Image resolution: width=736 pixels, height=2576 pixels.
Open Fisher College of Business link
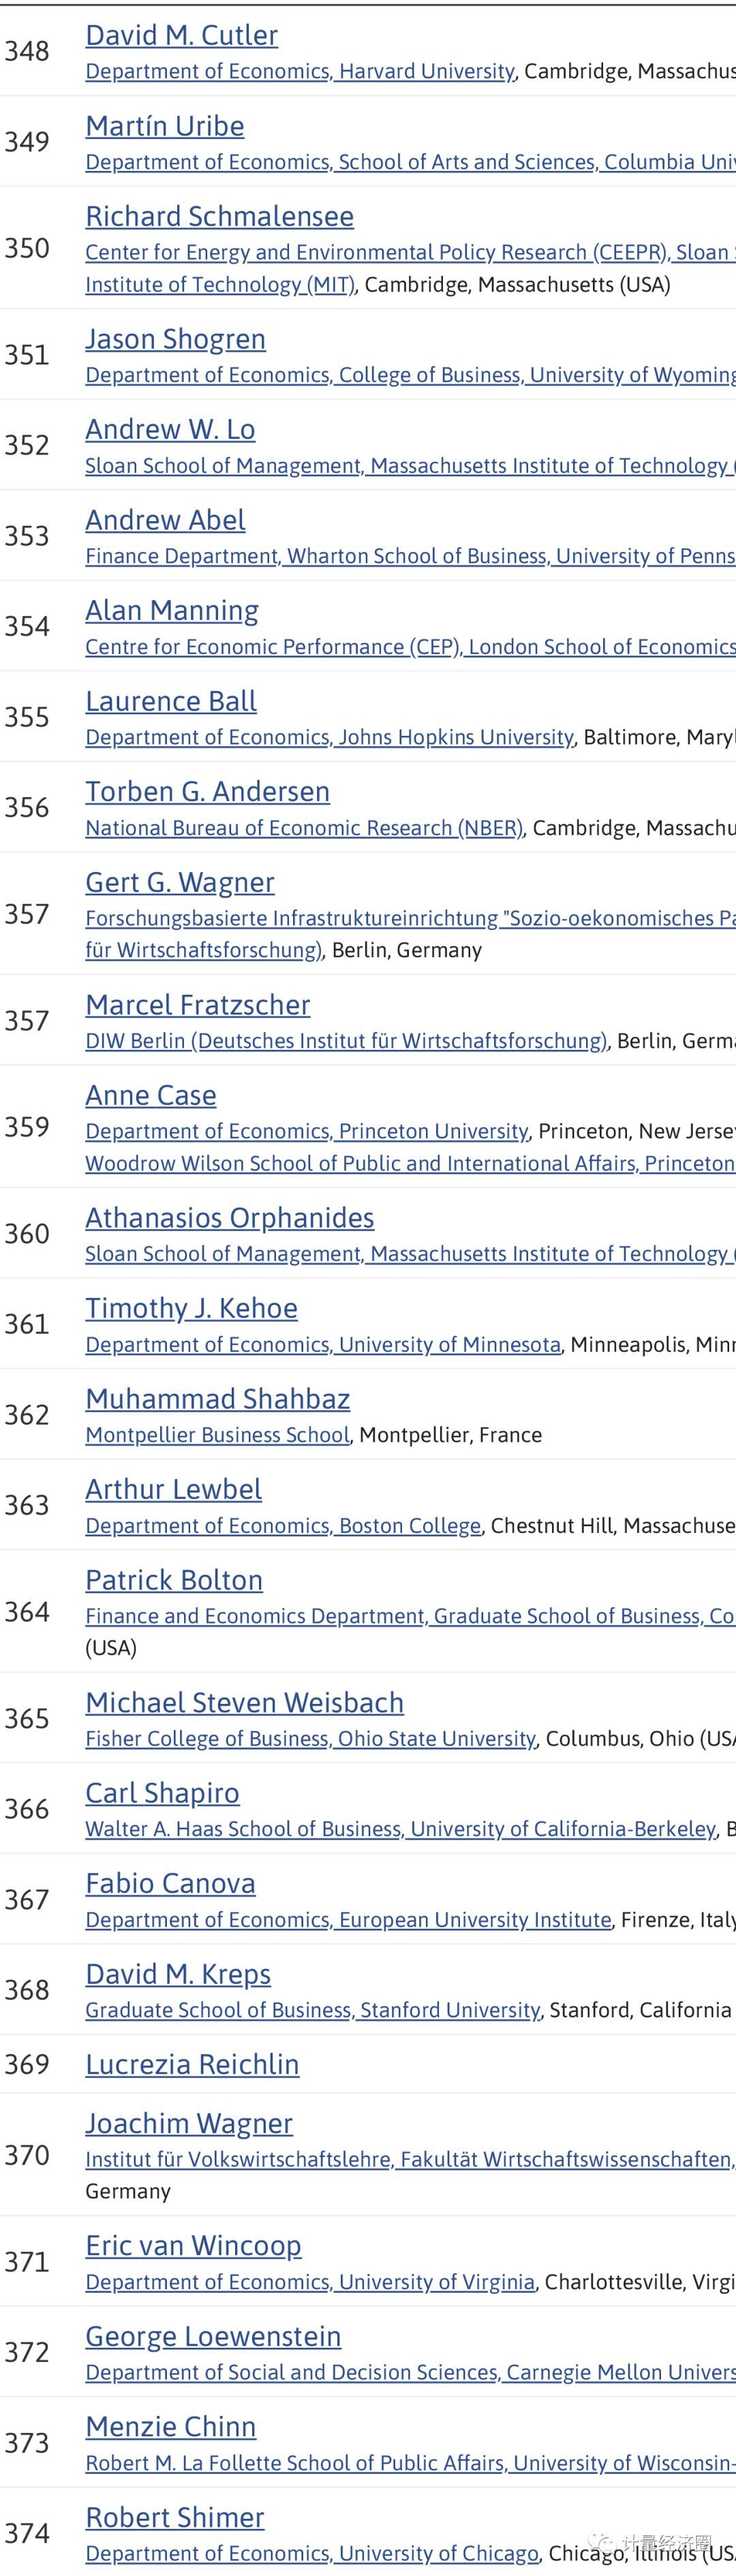pos(310,1739)
